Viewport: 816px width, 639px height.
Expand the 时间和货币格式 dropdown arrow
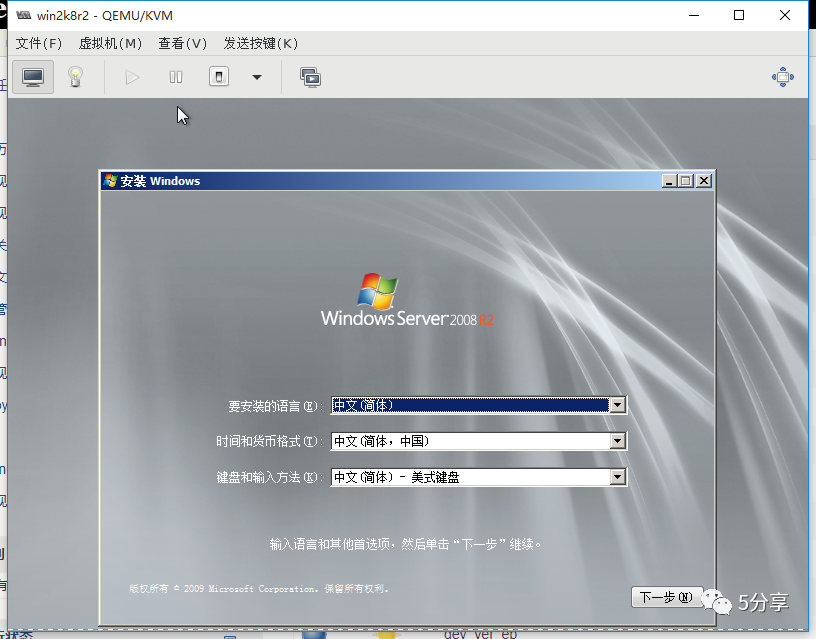coord(618,441)
